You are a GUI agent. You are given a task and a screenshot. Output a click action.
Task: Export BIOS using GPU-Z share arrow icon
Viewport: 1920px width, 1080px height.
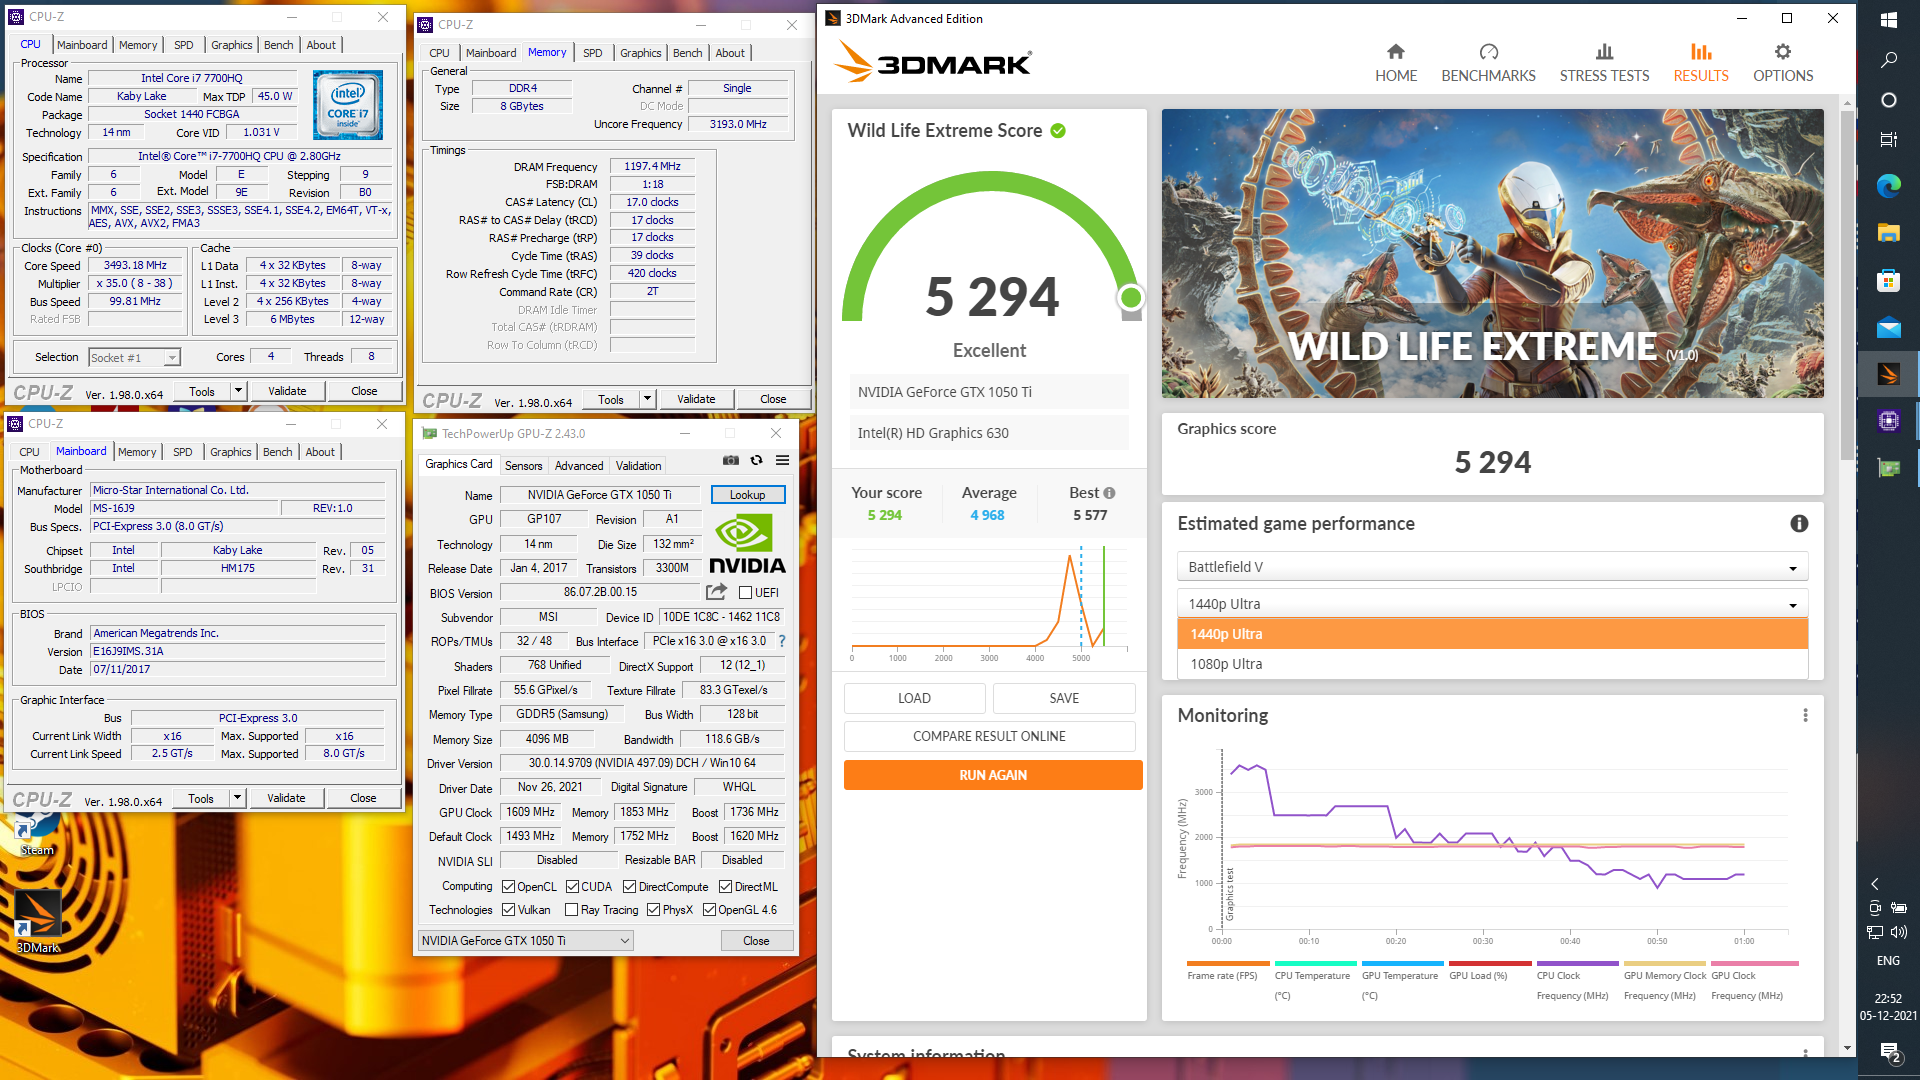(x=716, y=592)
